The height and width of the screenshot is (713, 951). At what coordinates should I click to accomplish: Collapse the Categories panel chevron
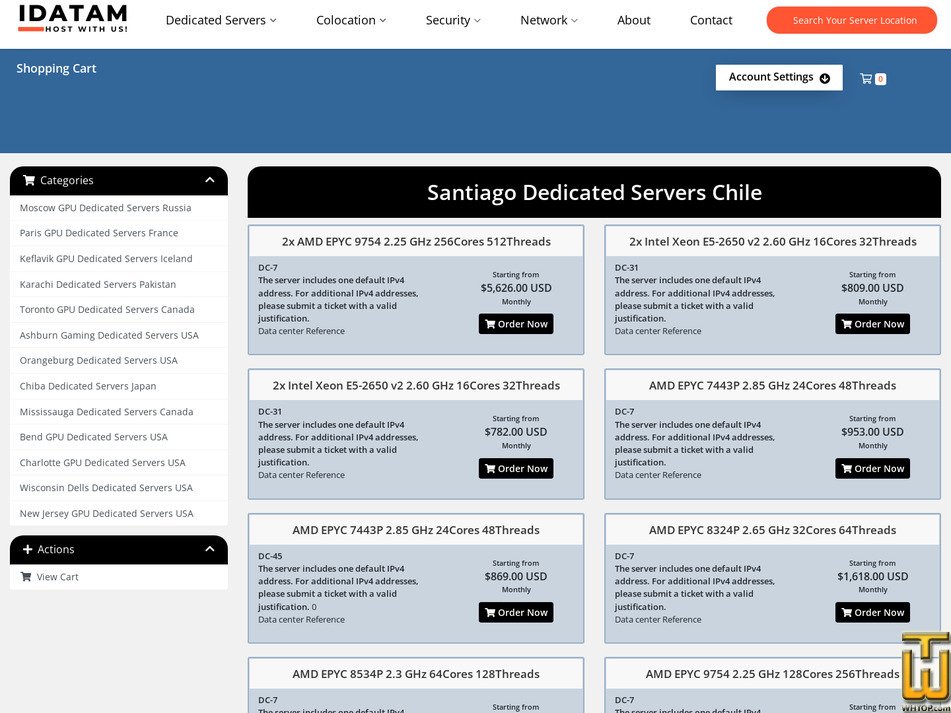click(210, 180)
